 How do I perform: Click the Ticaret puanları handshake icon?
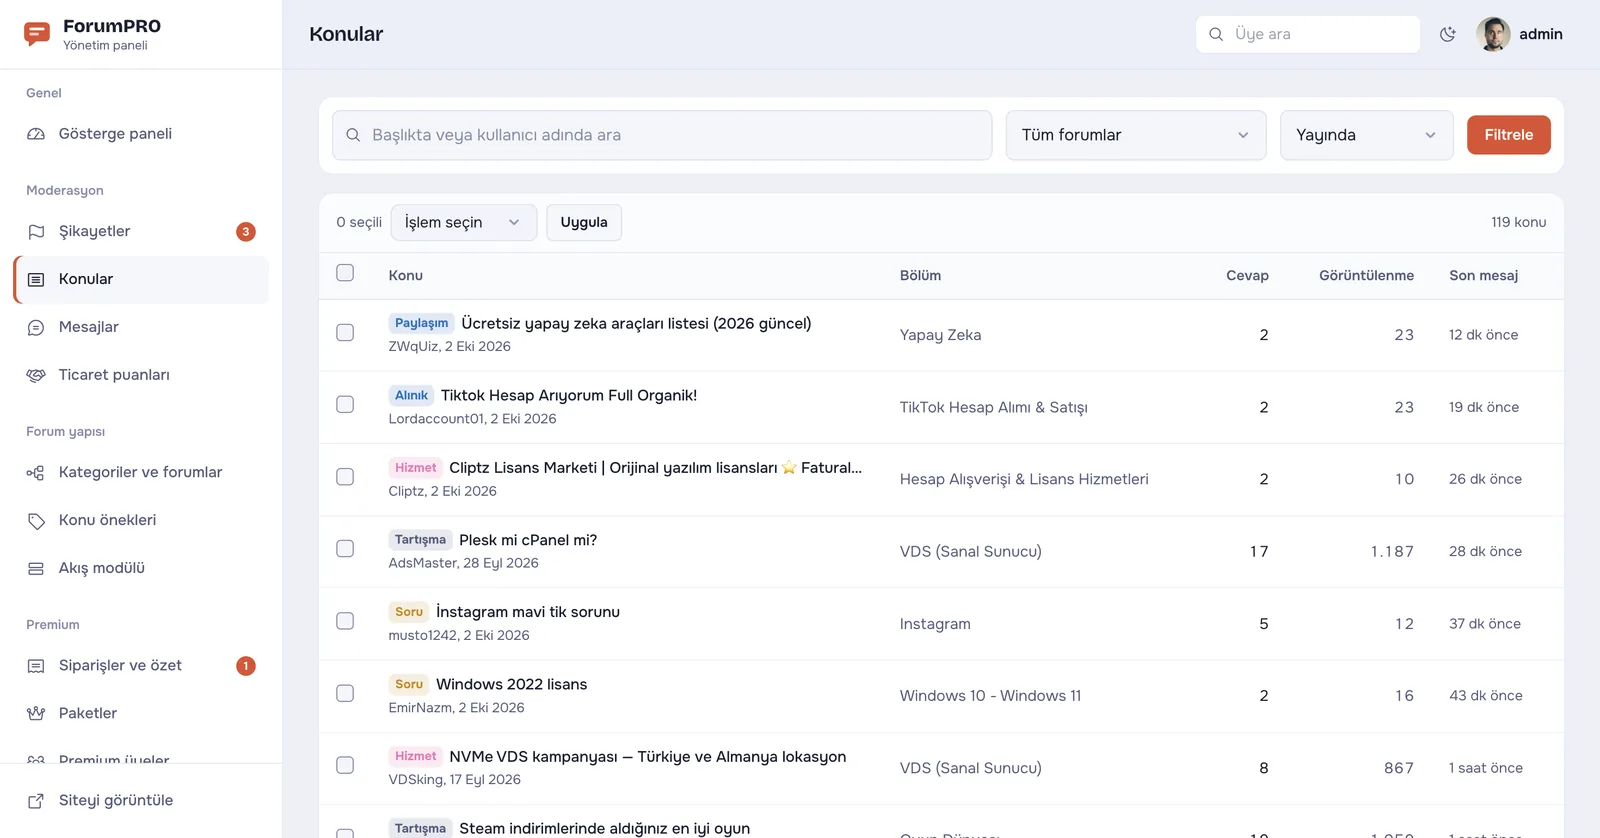click(x=36, y=376)
